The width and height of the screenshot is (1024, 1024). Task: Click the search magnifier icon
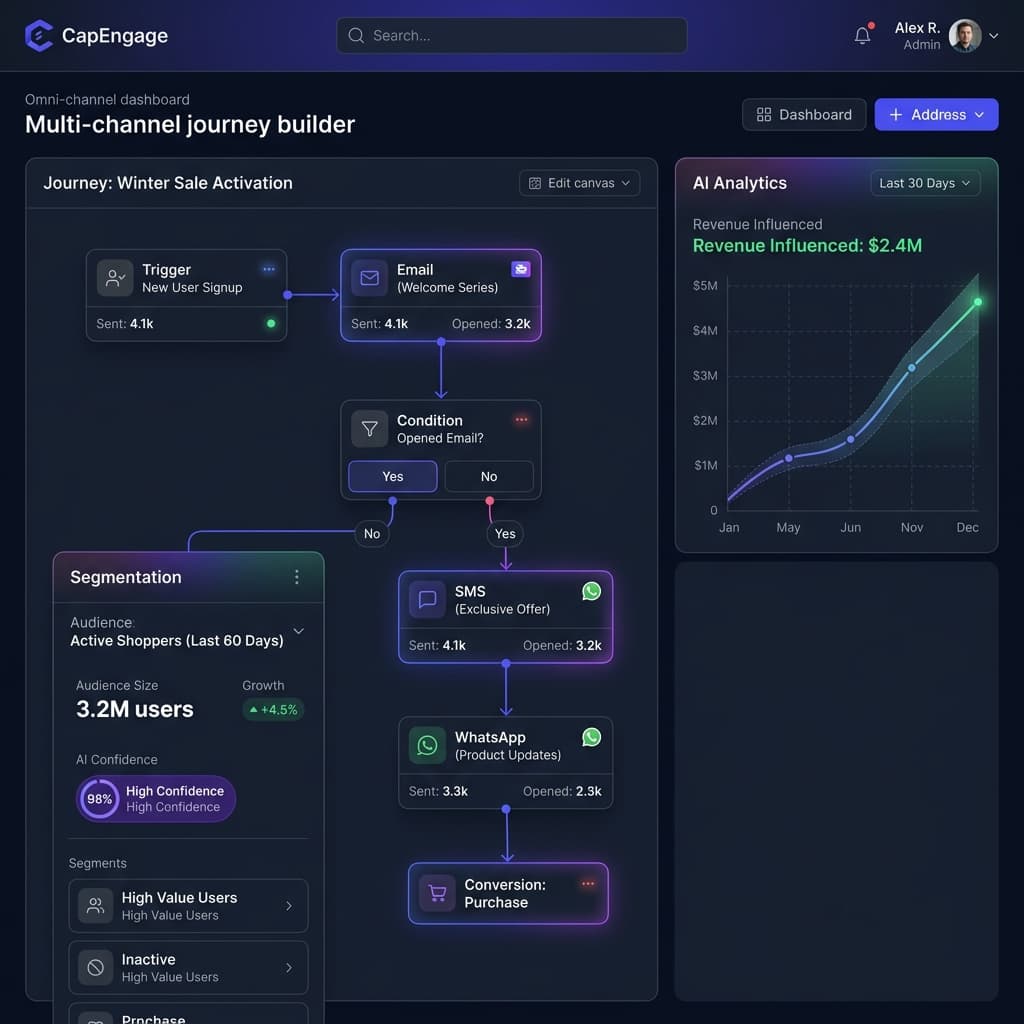pos(356,35)
